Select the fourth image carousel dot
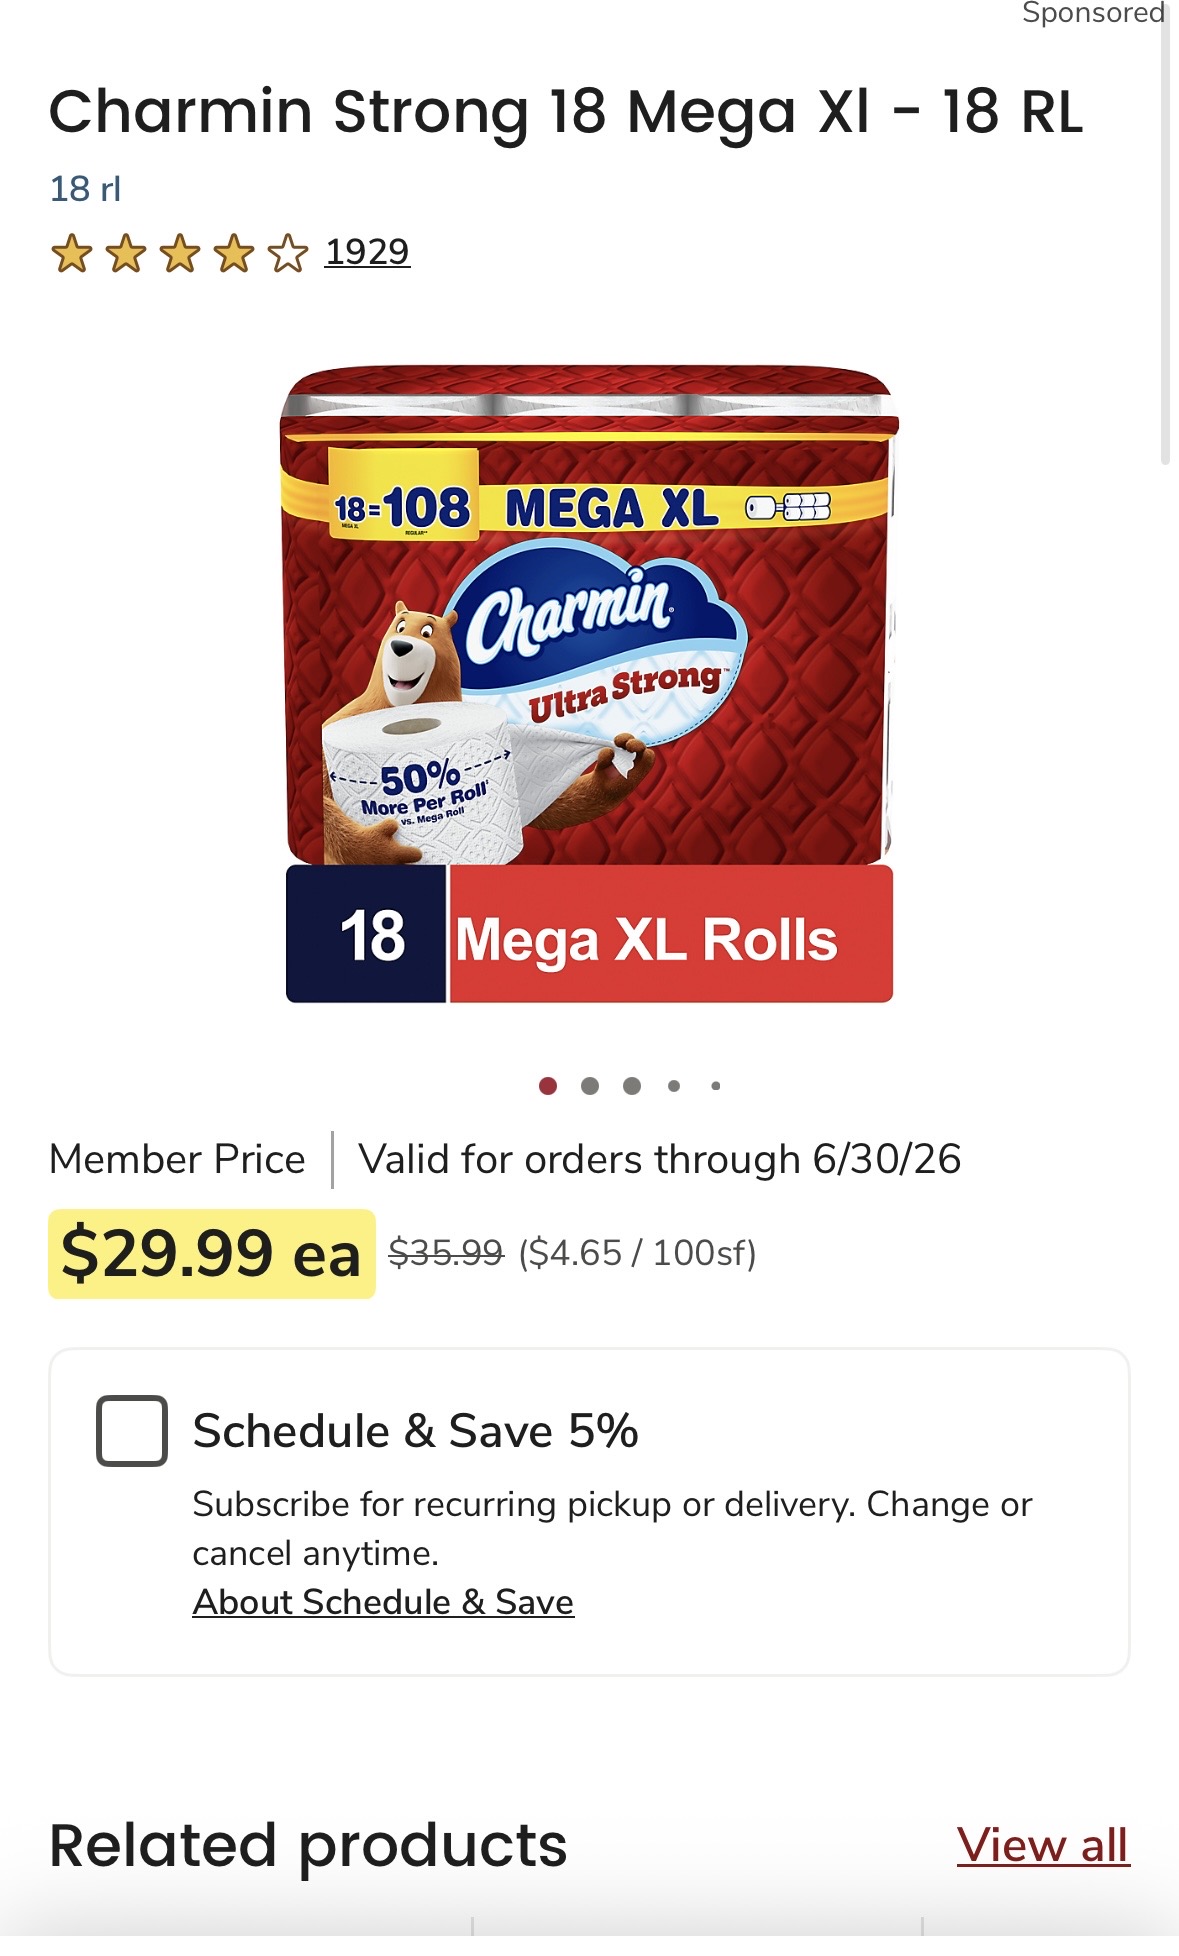The width and height of the screenshot is (1179, 1956). click(674, 1086)
